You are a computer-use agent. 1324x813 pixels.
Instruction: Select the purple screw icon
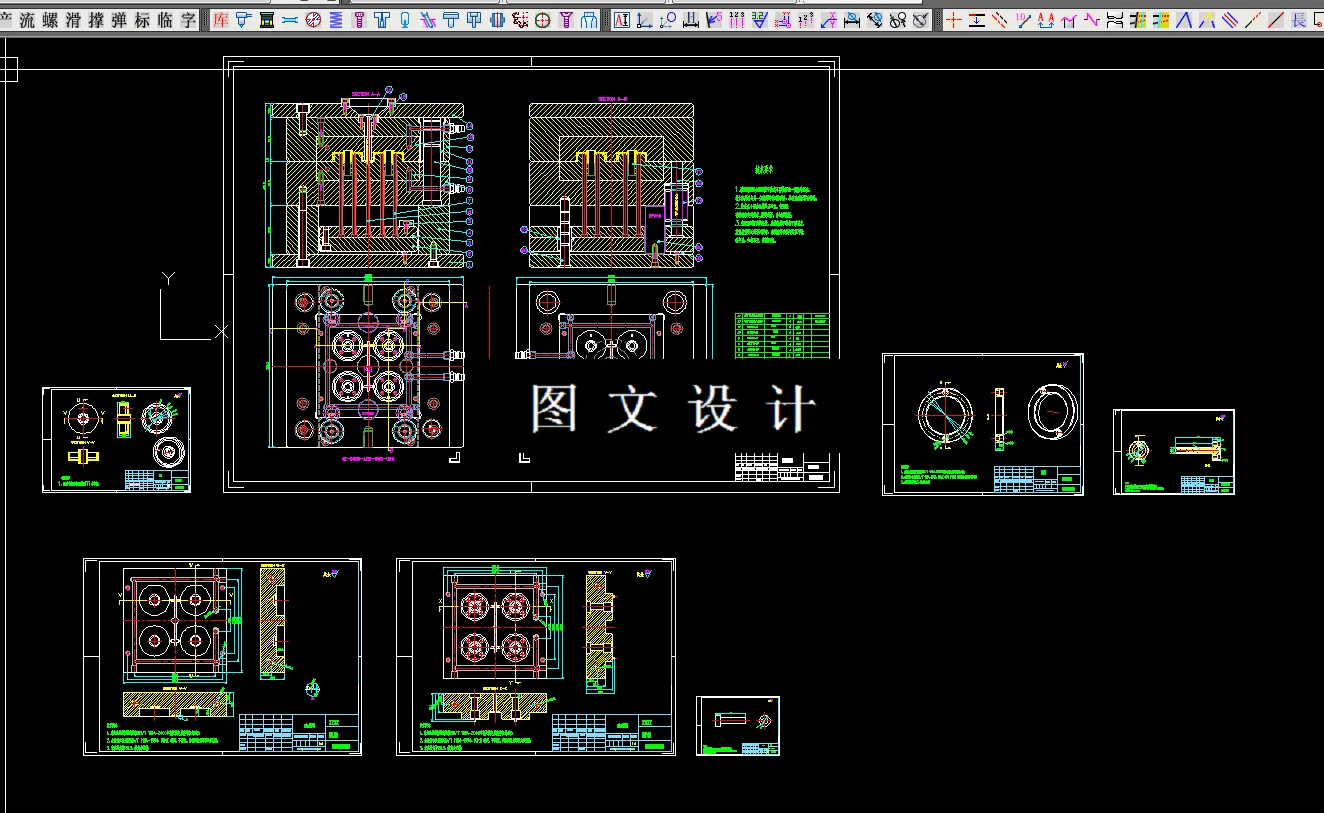pyautogui.click(x=359, y=19)
